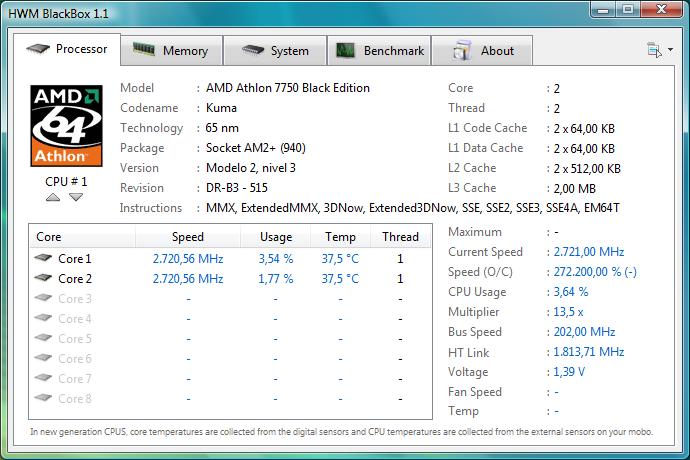The image size is (690, 460).
Task: Click revision value DR-B3 - 515
Action: (x=237, y=188)
